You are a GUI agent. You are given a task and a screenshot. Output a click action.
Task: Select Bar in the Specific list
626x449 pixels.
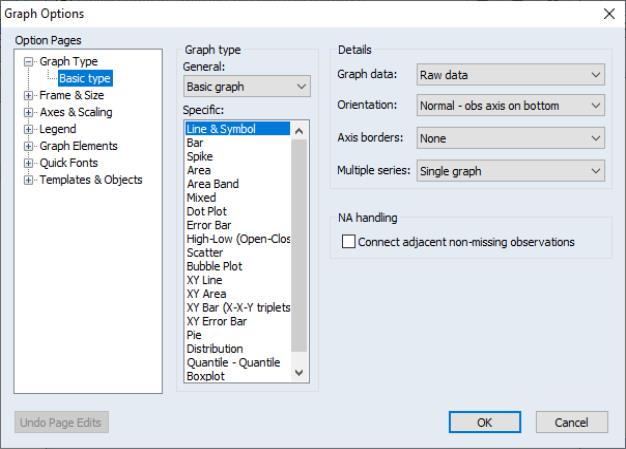click(196, 143)
